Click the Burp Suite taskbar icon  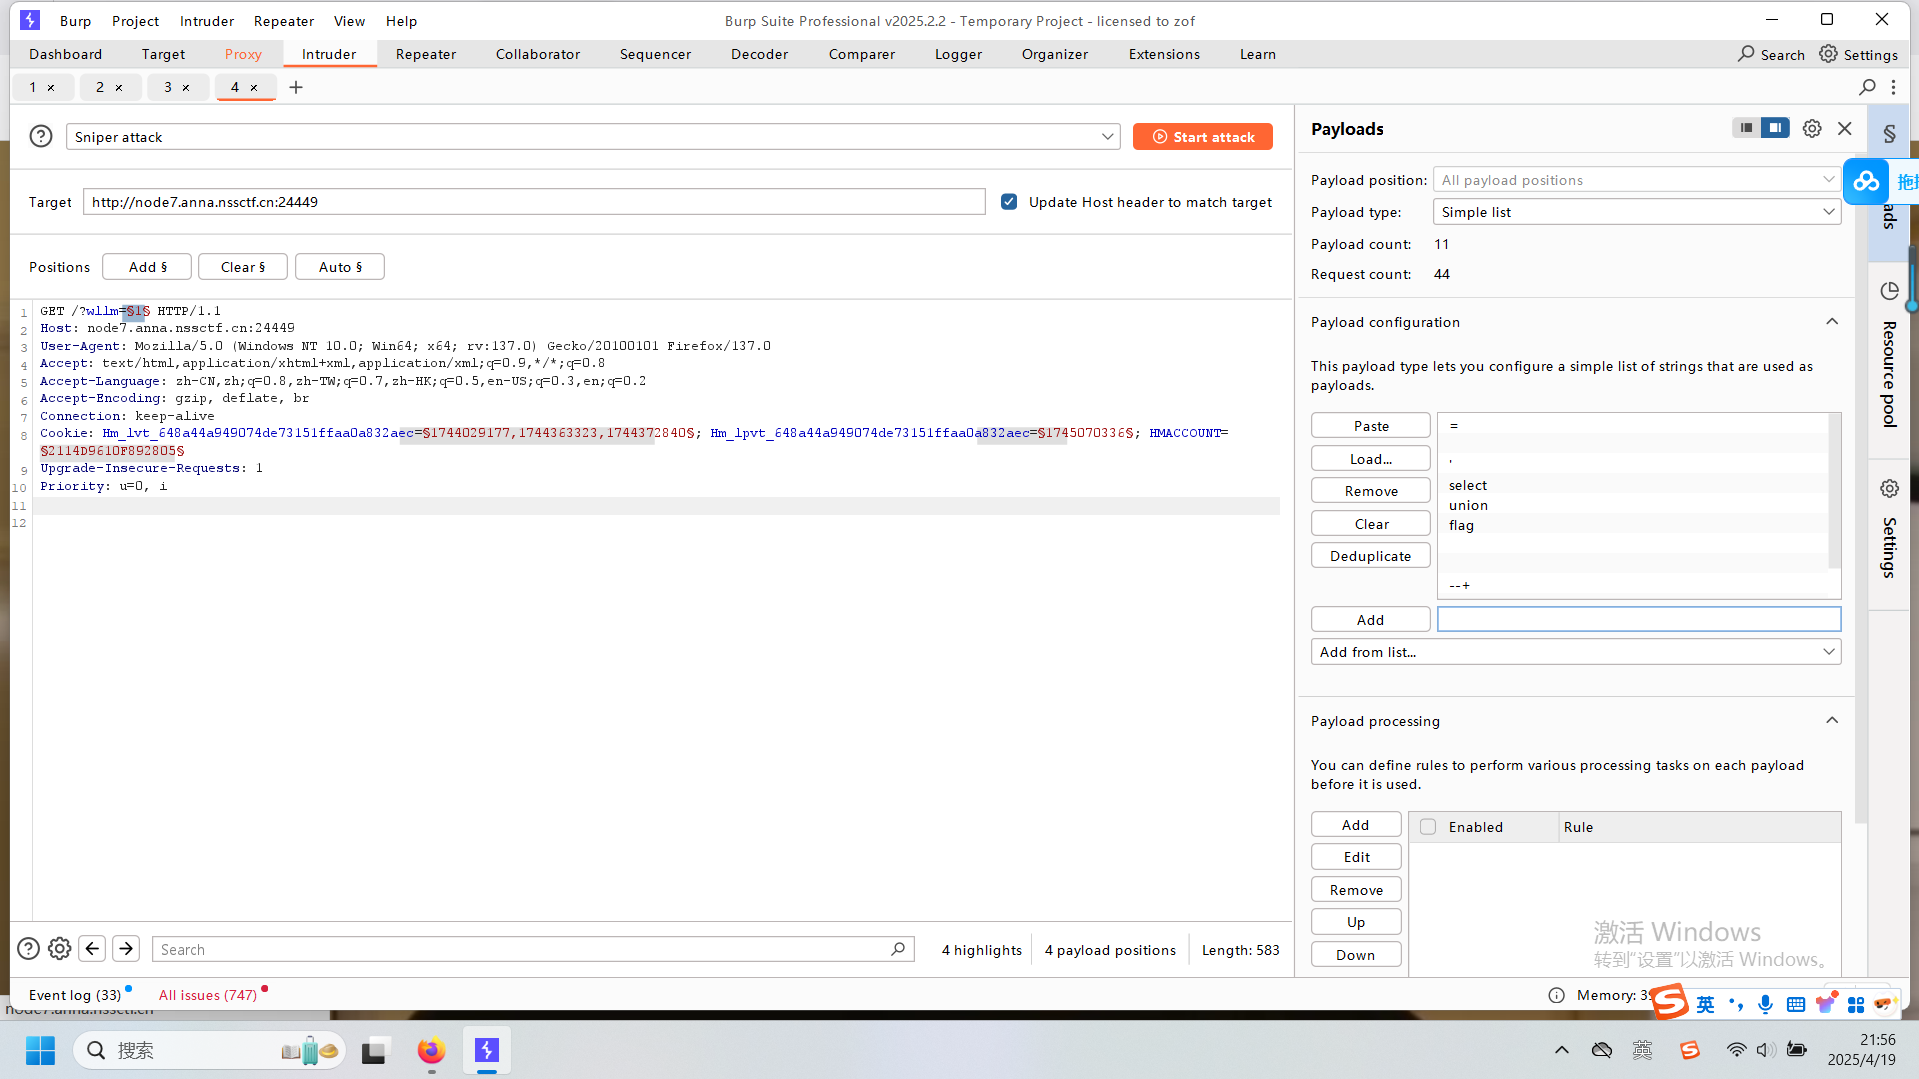487,1051
